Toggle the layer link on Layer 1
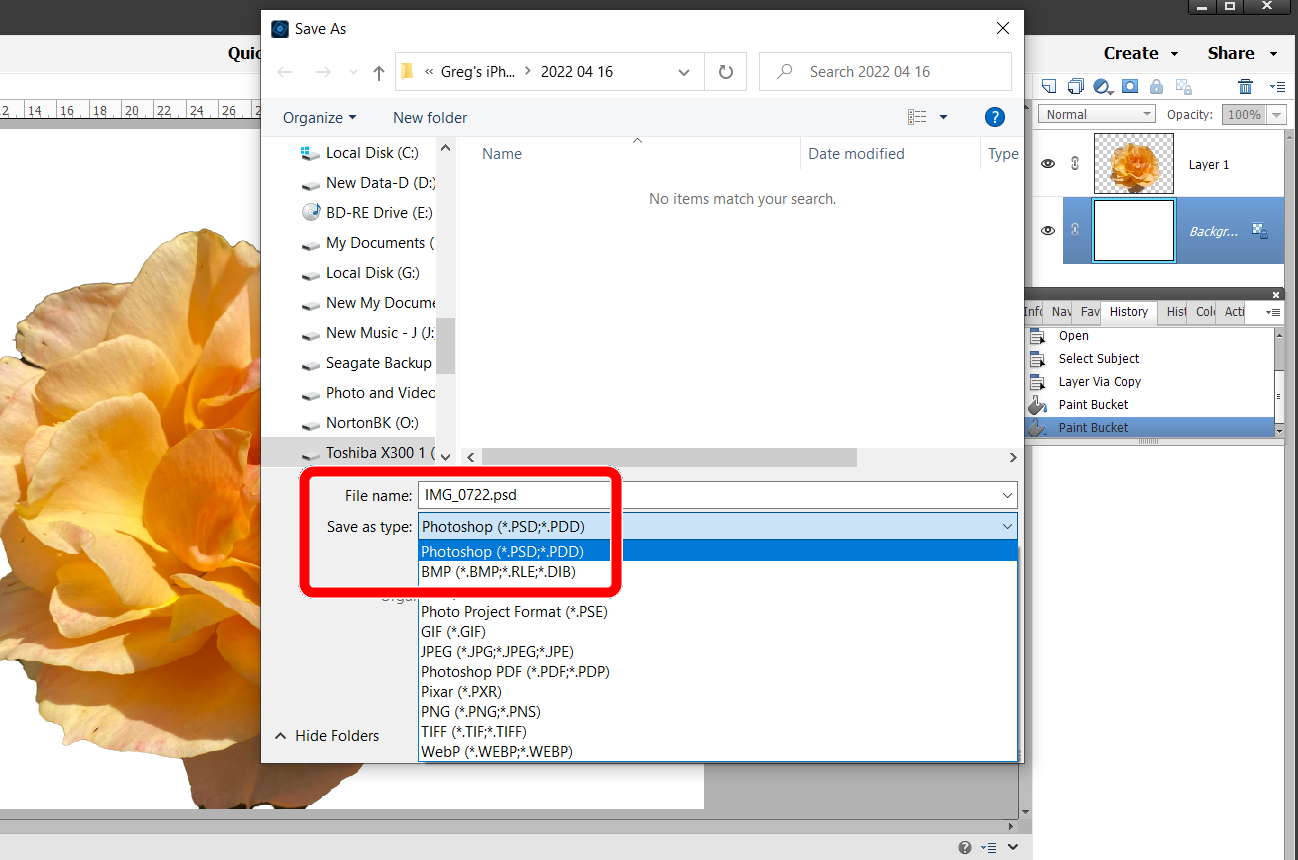Screen dimensions: 1298x860 click(1074, 163)
